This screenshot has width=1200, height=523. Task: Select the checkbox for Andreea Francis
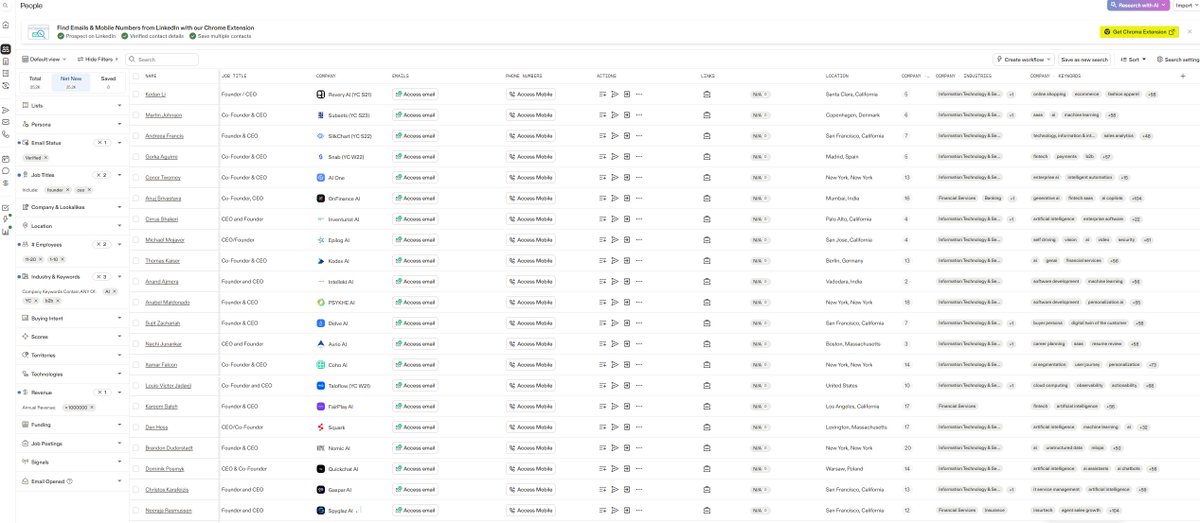(136, 136)
